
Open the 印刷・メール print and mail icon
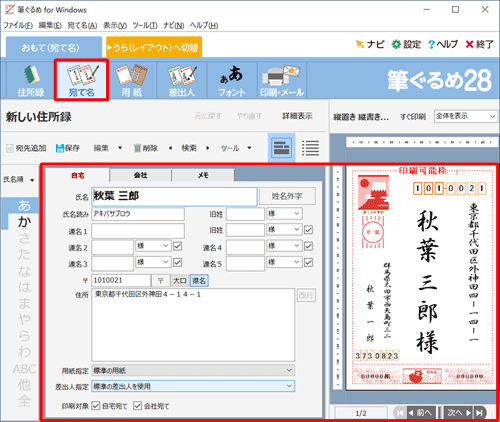click(x=282, y=81)
